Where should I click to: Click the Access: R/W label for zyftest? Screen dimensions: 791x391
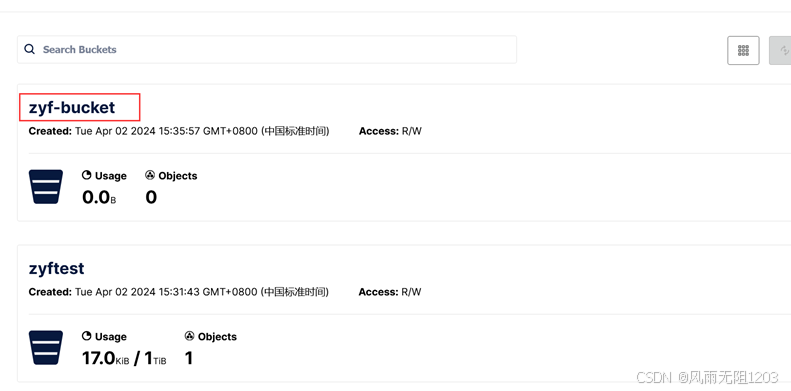point(390,292)
